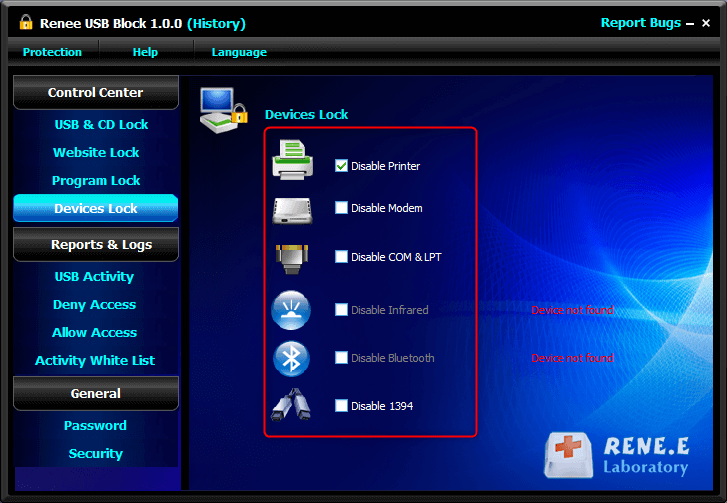Click the 1394 FireWire cable icon

click(291, 405)
